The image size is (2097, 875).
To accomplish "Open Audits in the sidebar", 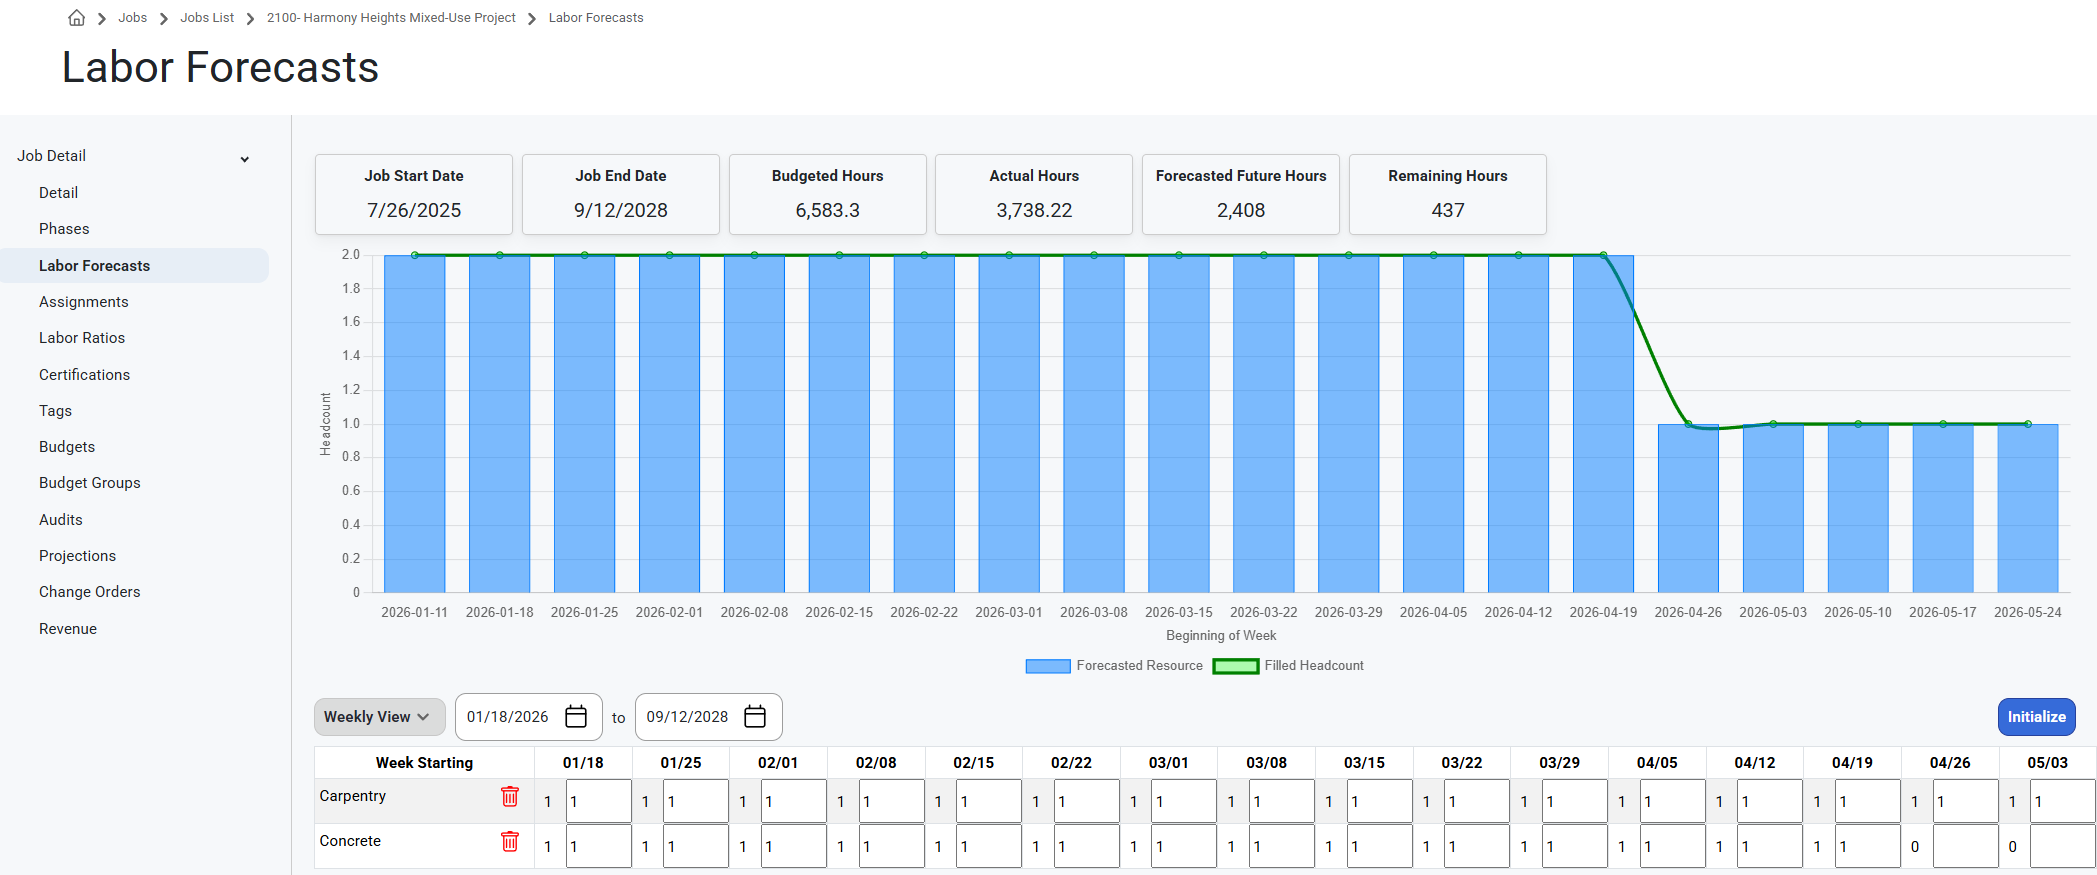I will click(61, 520).
